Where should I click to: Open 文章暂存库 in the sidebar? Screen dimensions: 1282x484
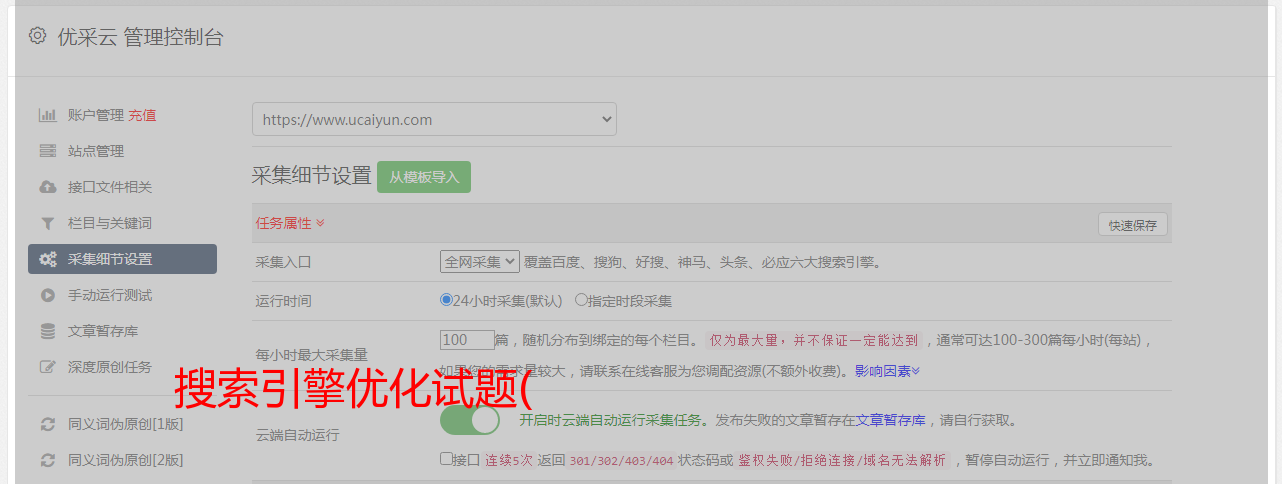(x=103, y=331)
